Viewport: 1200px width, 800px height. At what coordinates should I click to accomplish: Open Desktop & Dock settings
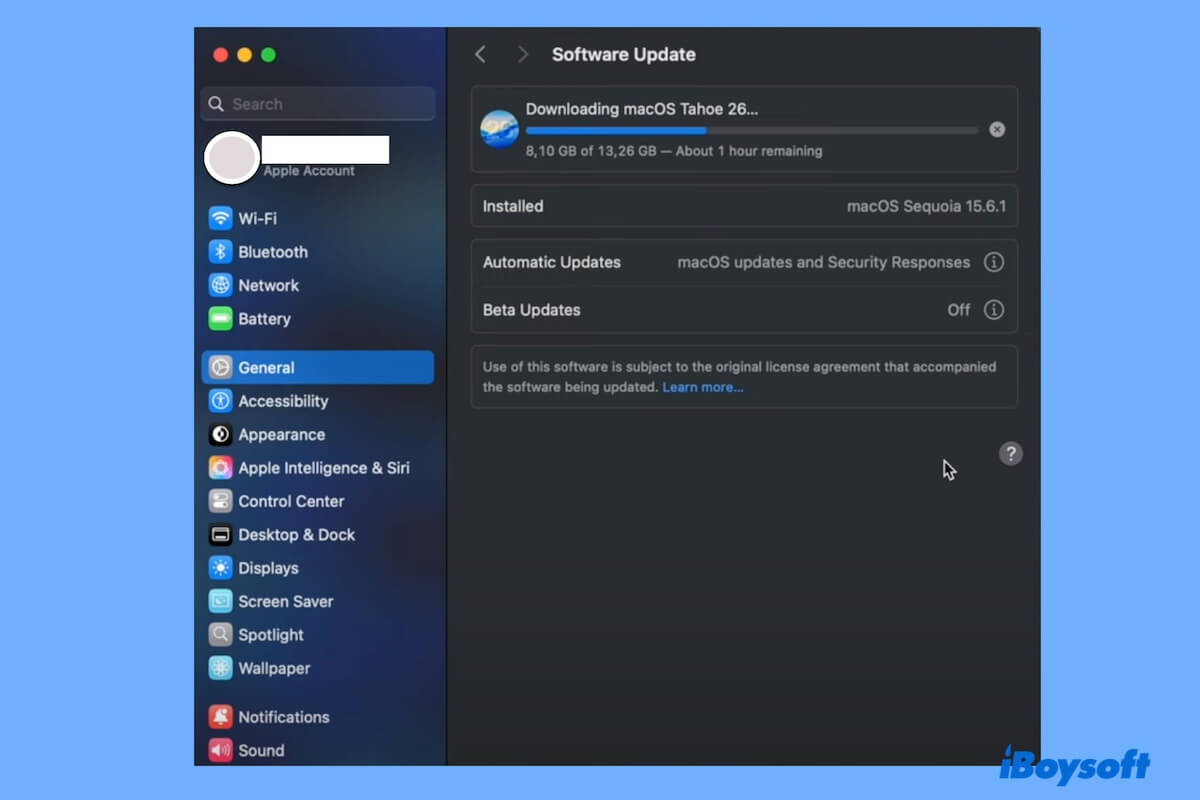pyautogui.click(x=296, y=535)
